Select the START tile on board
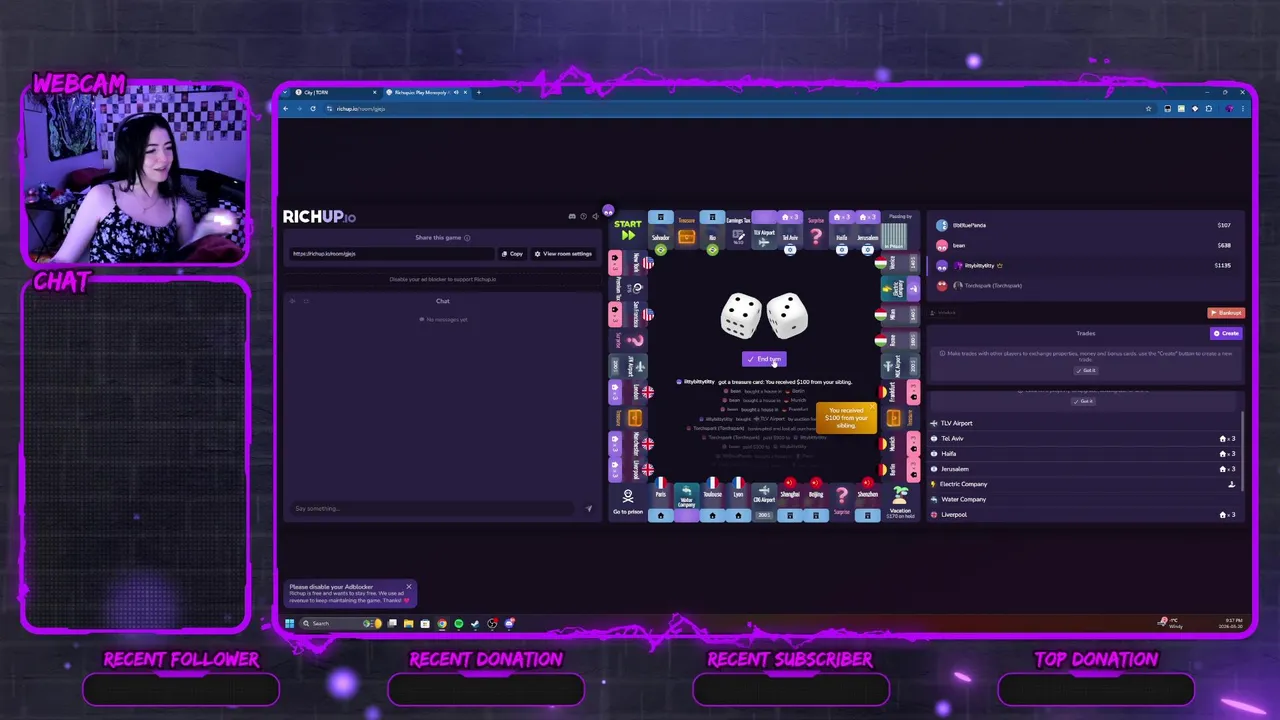 click(x=628, y=230)
